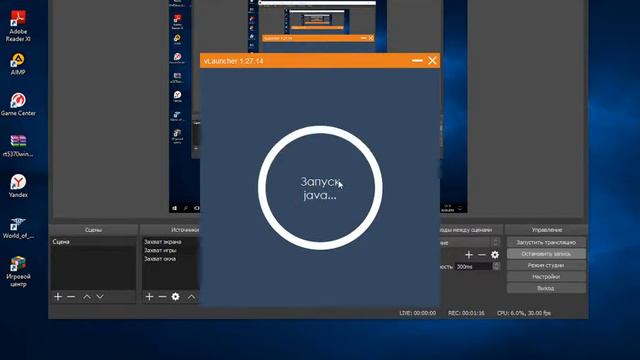Remove the selected source with the minus icon
This screenshot has height=360, width=640.
[162, 297]
